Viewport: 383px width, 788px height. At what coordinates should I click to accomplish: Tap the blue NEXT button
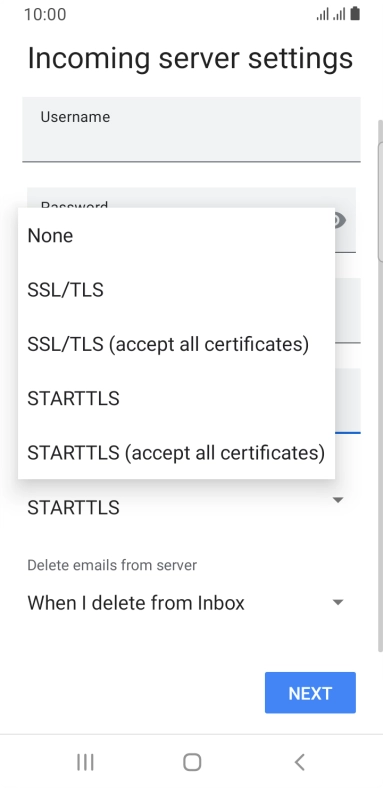click(310, 693)
